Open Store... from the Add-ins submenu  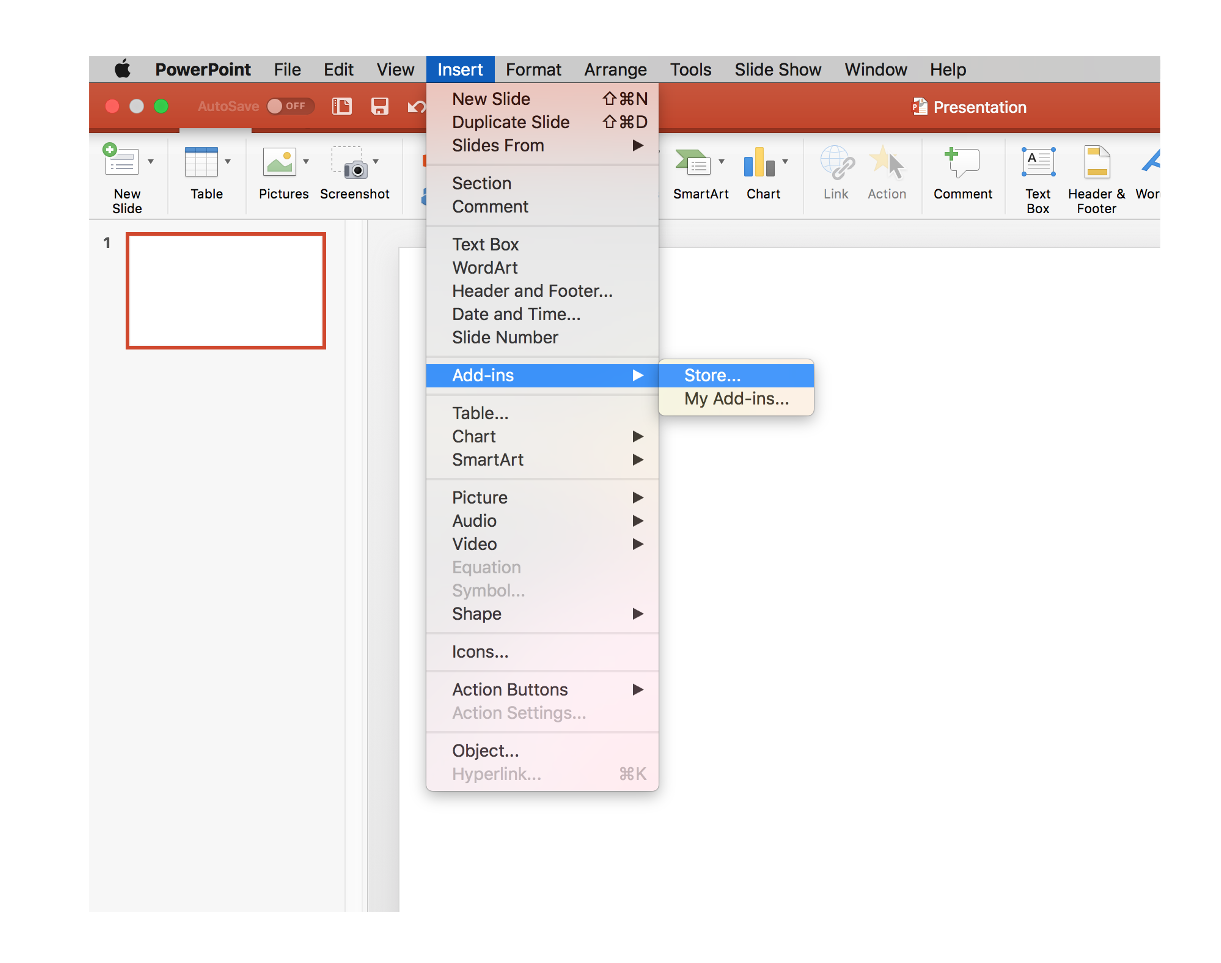pyautogui.click(x=736, y=375)
